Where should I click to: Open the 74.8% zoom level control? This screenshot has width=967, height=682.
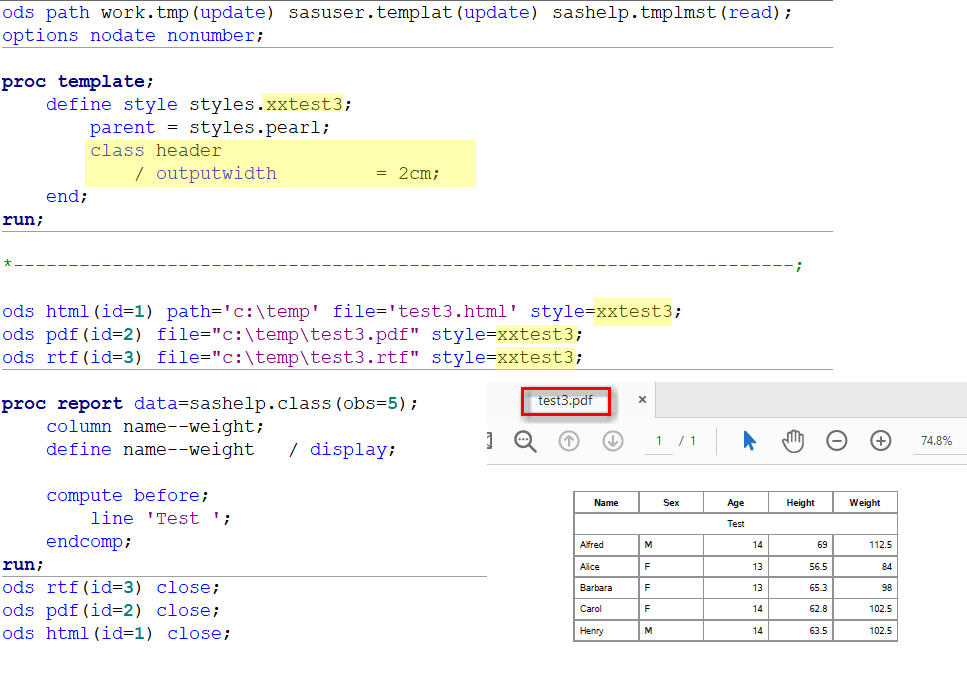click(x=938, y=440)
